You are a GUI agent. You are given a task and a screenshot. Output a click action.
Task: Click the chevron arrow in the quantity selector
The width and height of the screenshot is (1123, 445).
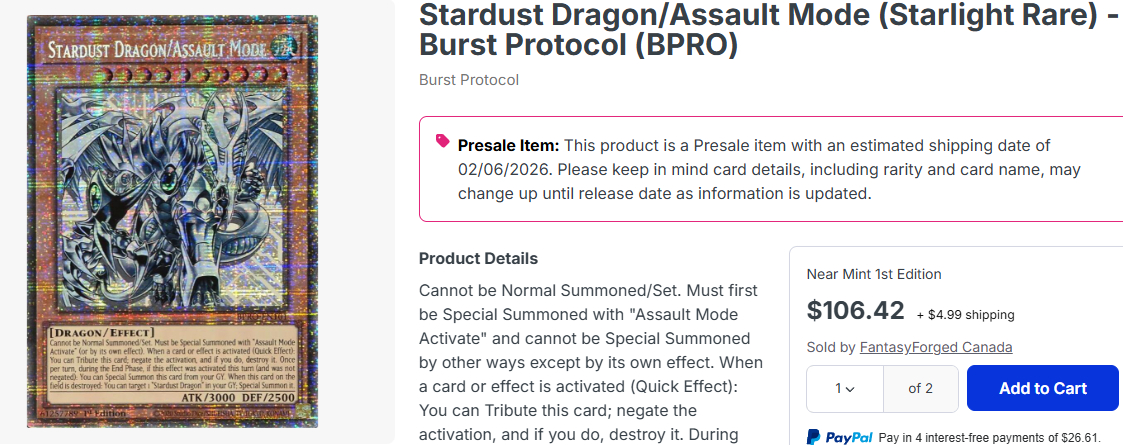[850, 389]
